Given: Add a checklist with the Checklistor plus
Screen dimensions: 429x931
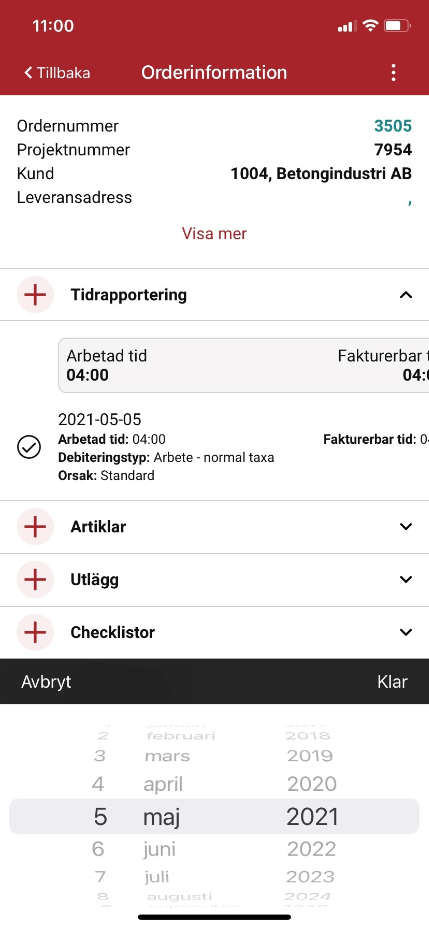Looking at the screenshot, I should 35,632.
